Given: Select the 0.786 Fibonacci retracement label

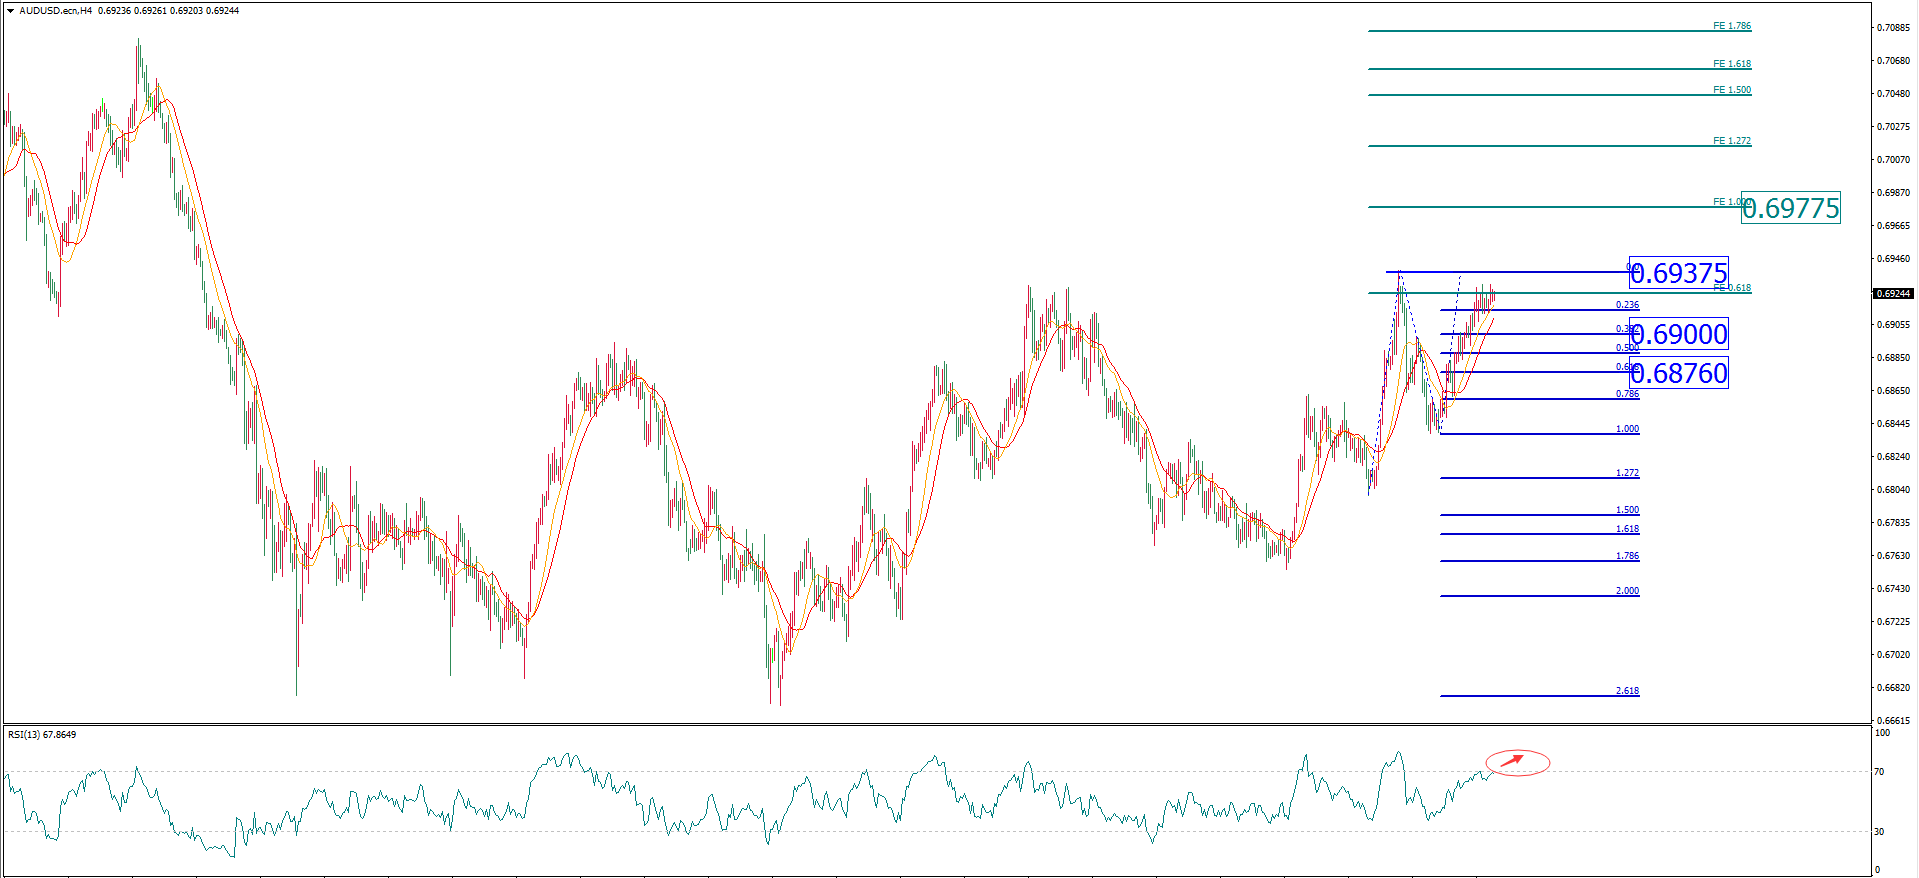Looking at the screenshot, I should point(1627,394).
